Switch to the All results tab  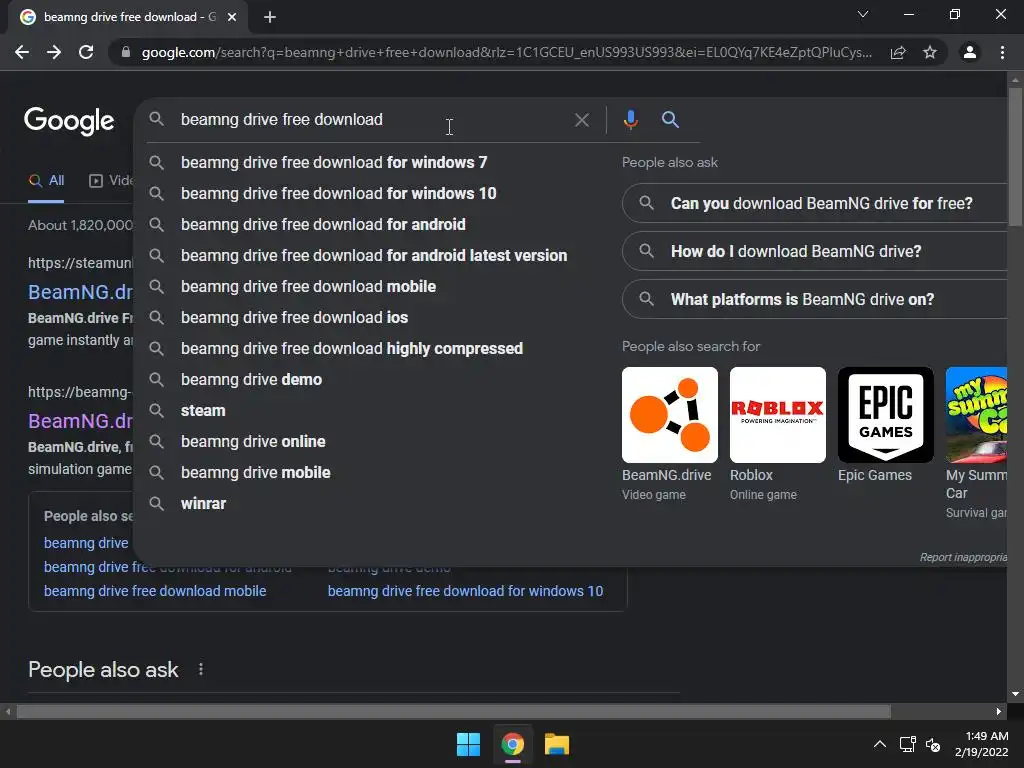(46, 181)
